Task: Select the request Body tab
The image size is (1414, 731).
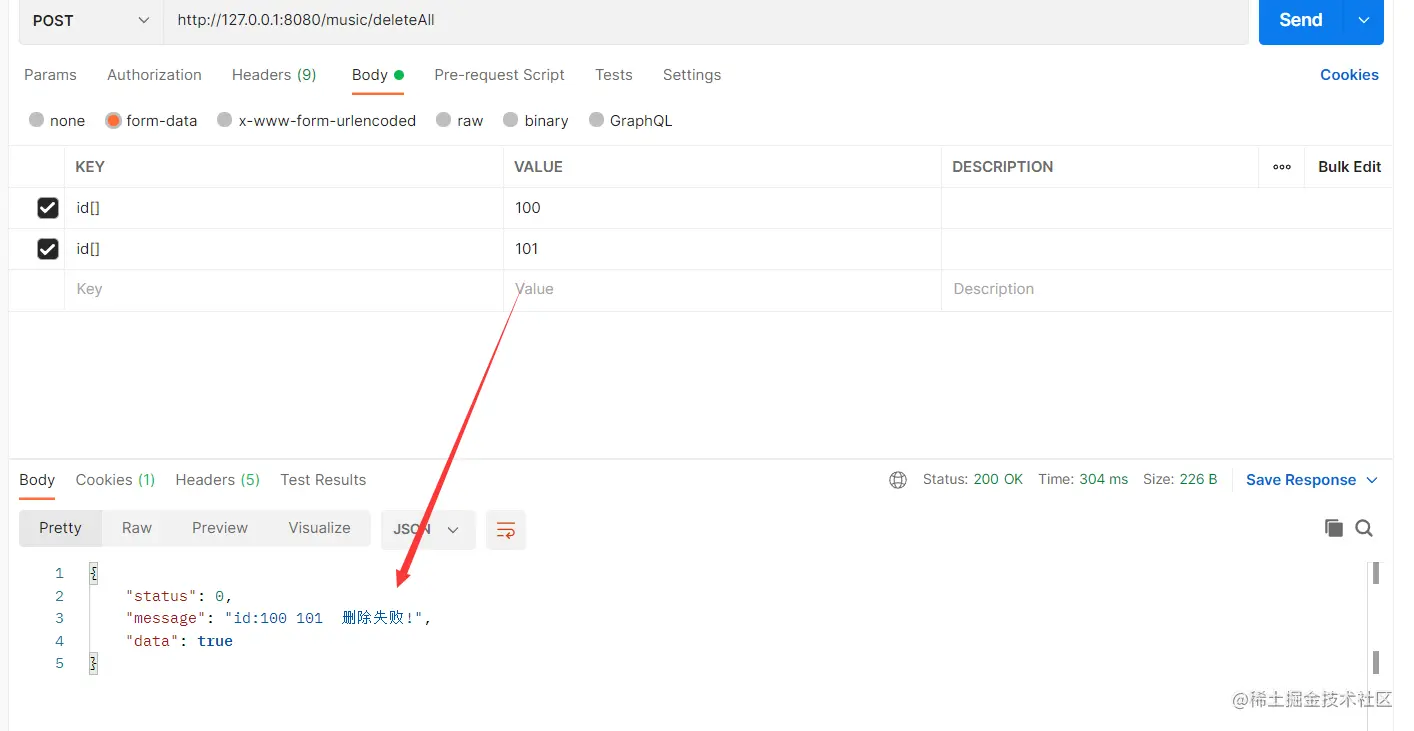Action: tap(377, 75)
